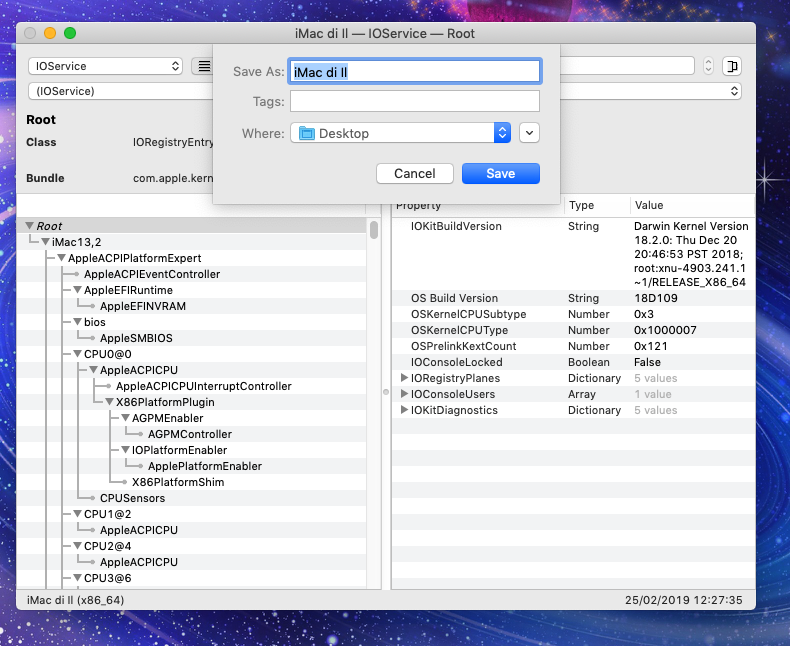Image resolution: width=790 pixels, height=646 pixels.
Task: Click the tree pane vertical scrollbar
Action: coord(374,230)
